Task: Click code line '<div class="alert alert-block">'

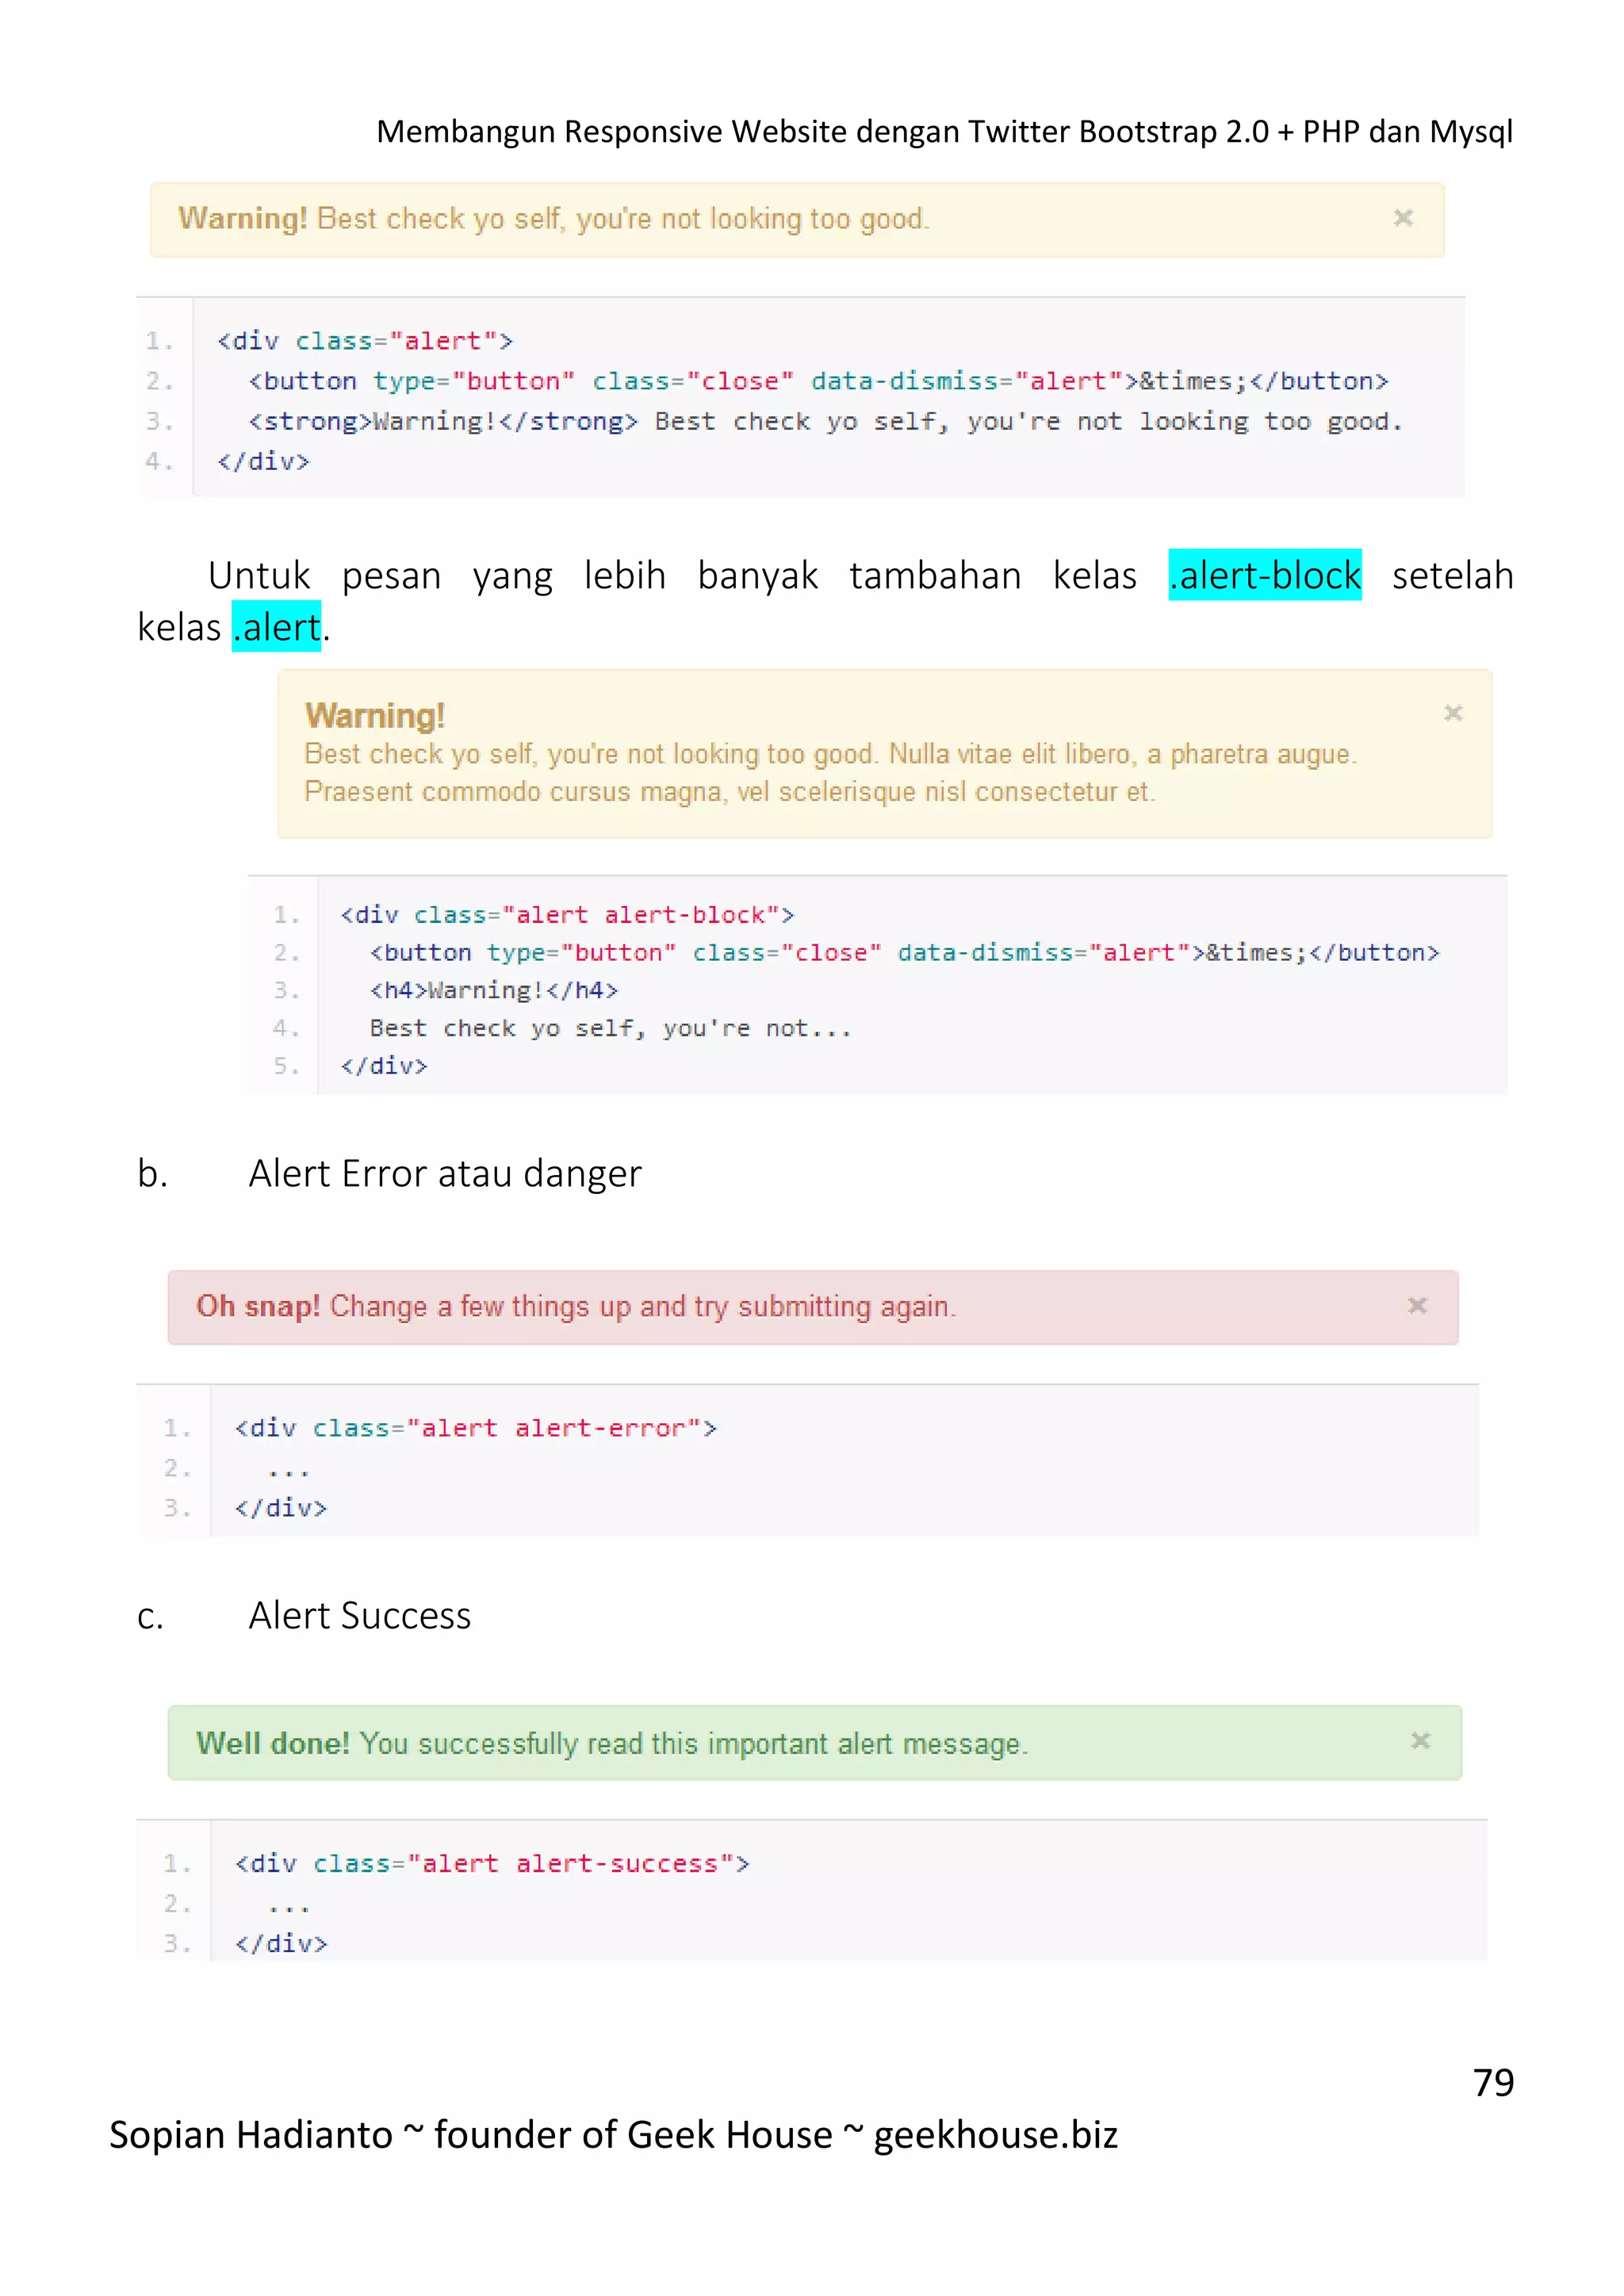Action: (x=567, y=915)
